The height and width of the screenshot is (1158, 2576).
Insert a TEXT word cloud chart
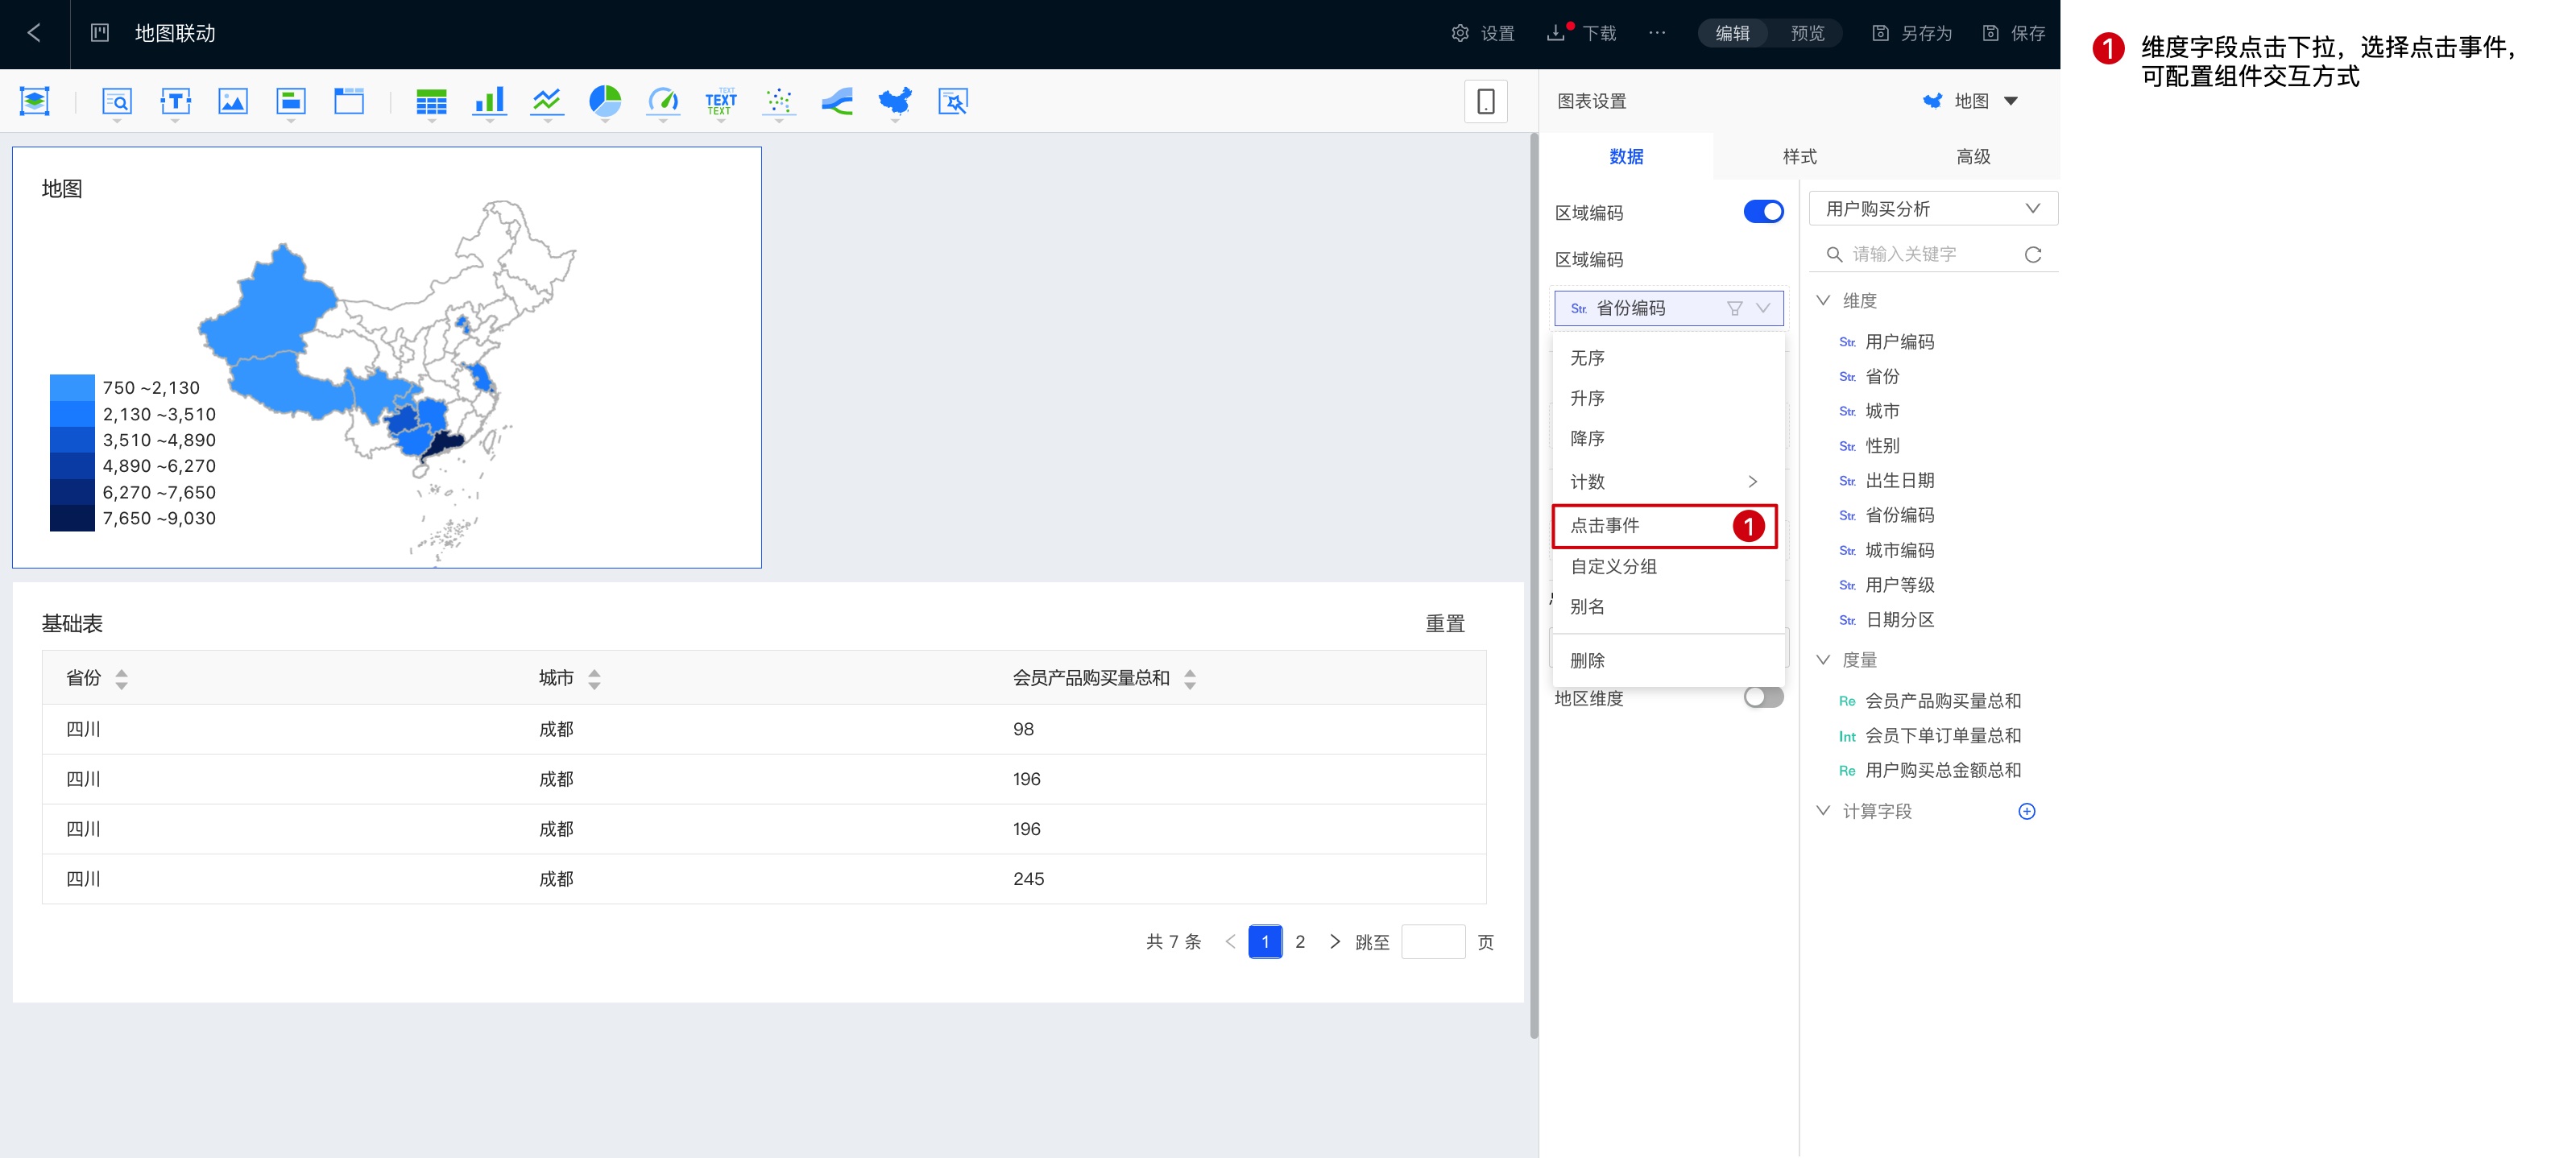tap(721, 101)
